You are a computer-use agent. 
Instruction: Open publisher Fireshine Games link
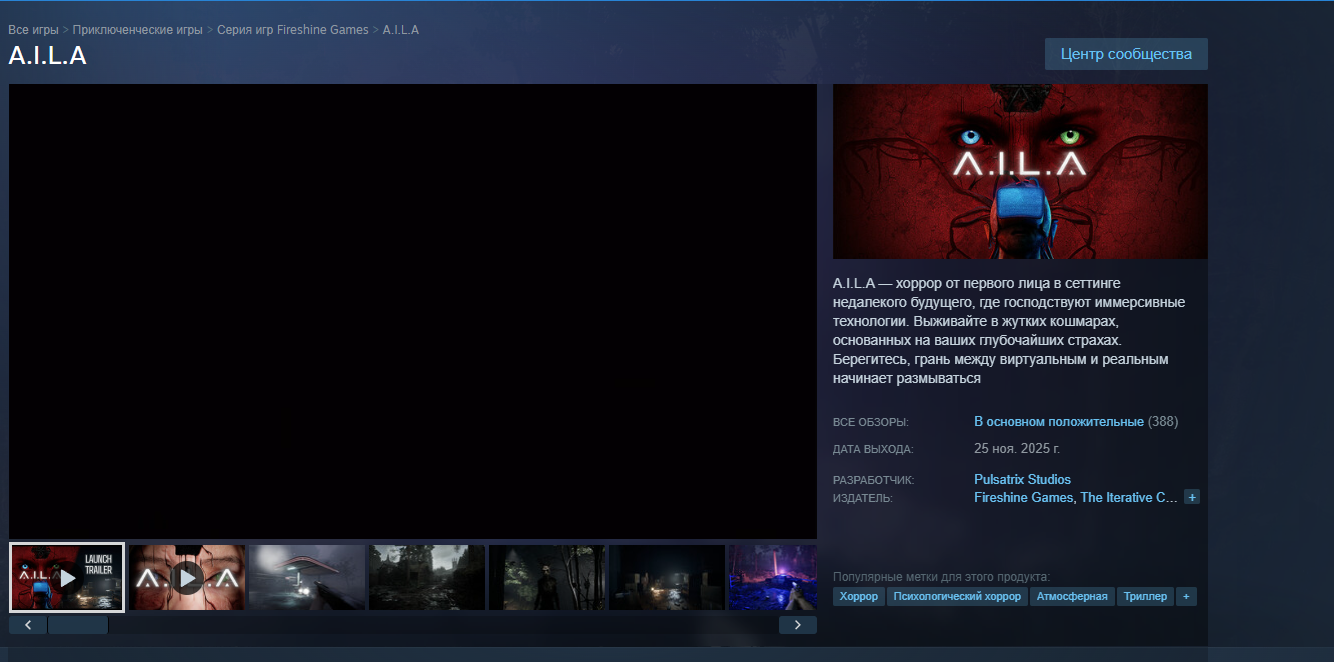click(1023, 497)
